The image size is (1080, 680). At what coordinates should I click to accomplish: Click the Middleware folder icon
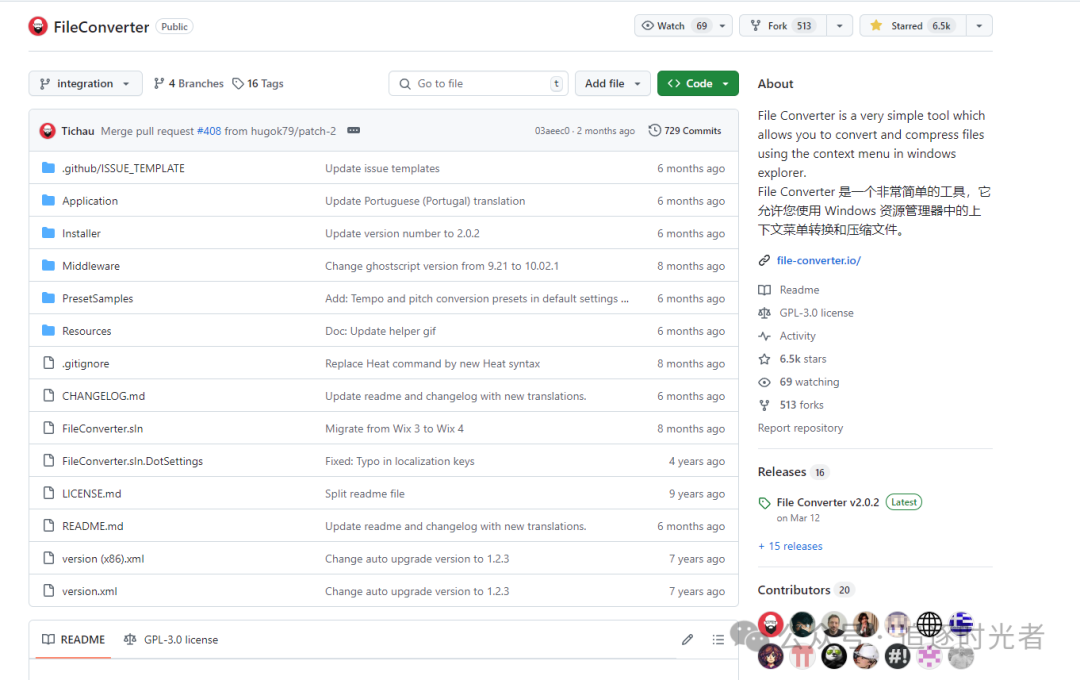[x=48, y=265]
